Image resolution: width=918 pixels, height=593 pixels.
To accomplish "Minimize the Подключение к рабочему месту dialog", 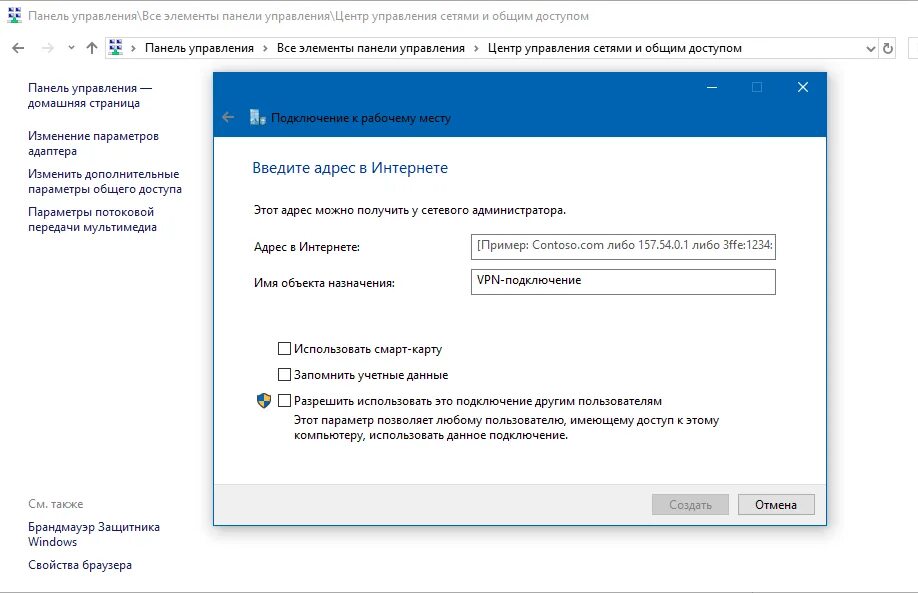I will (x=712, y=87).
